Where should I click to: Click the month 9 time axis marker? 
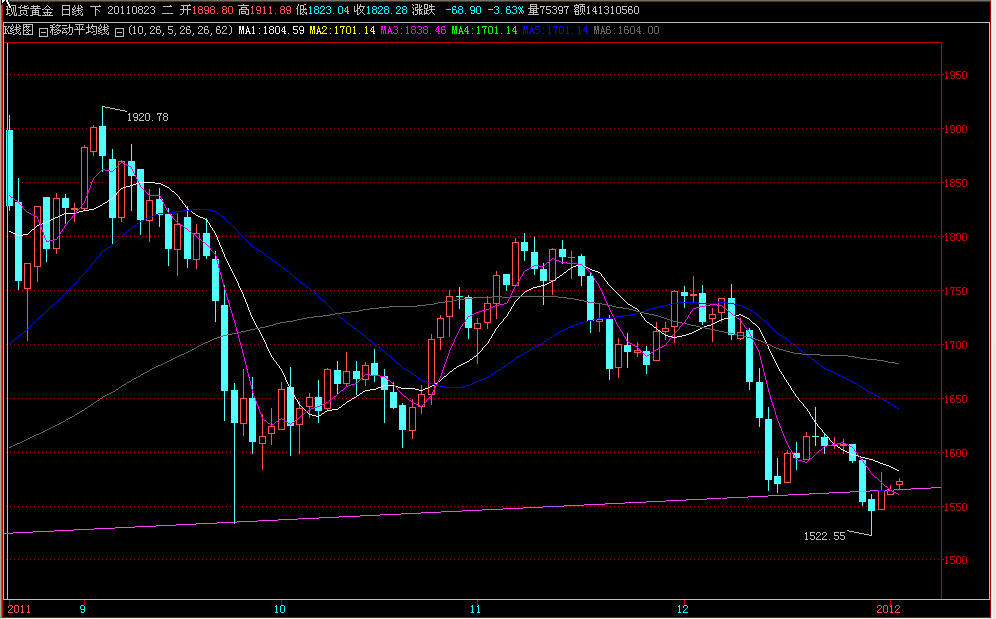click(x=83, y=609)
